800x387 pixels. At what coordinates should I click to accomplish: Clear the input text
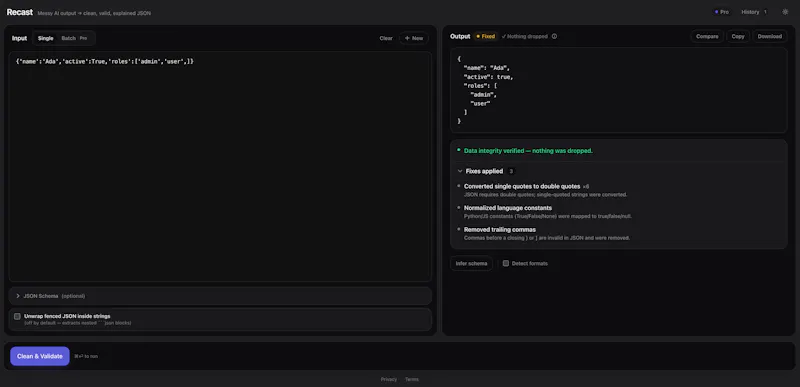pos(386,38)
